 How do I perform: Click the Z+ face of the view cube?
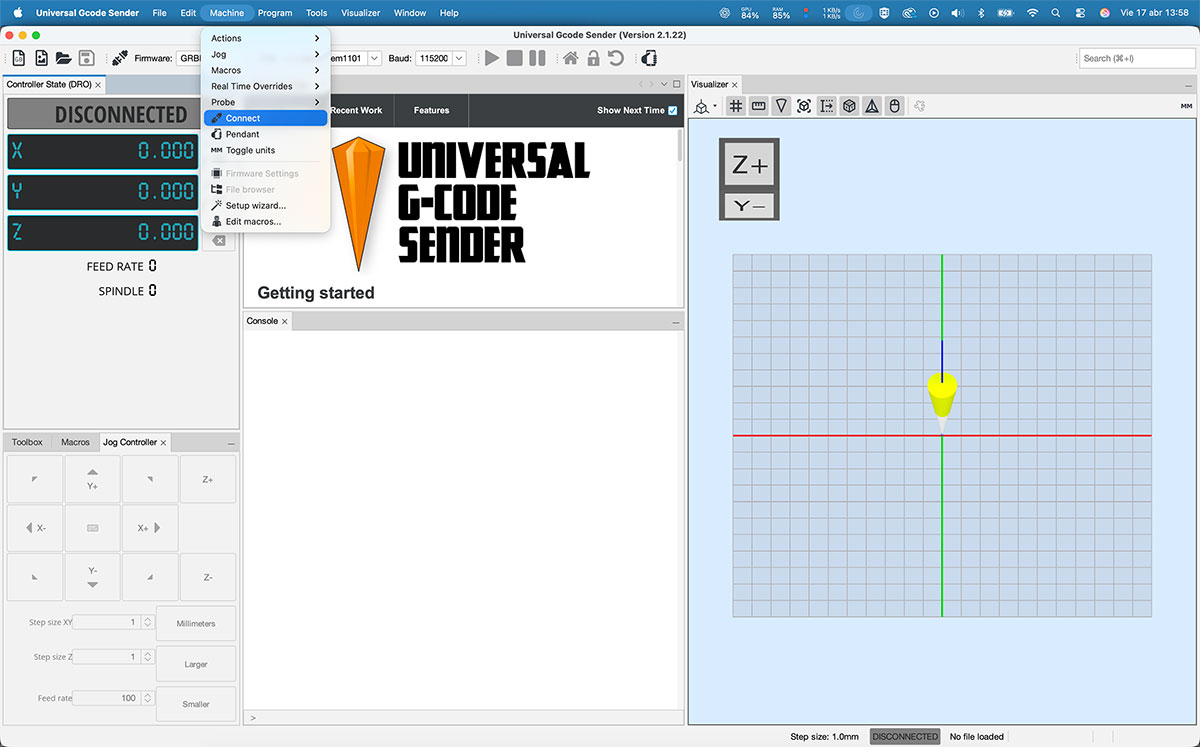[x=749, y=166]
